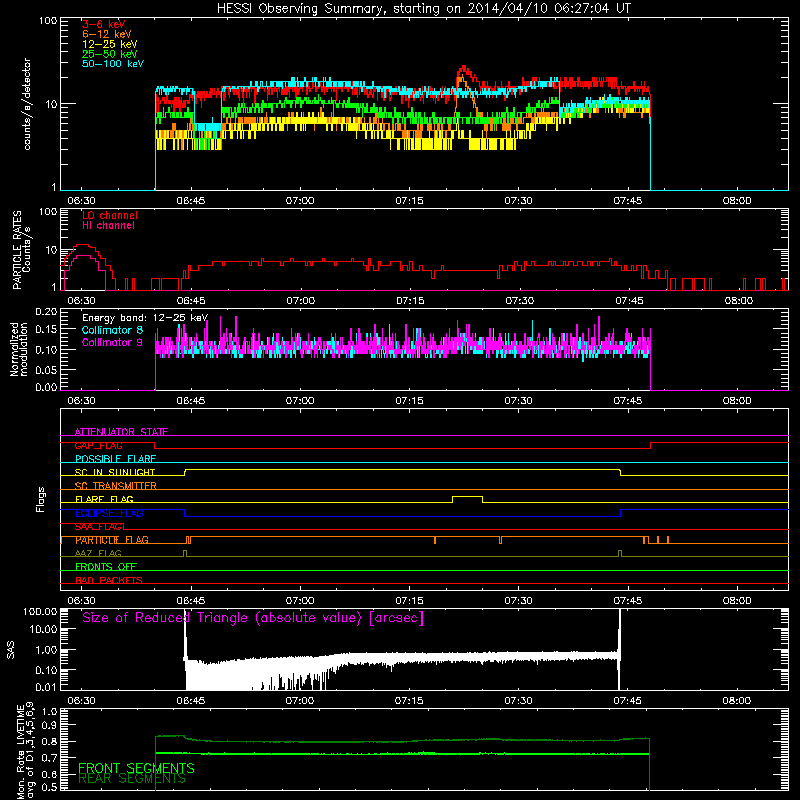Viewport: 800px width, 800px height.
Task: Click the 0.20 tick on the modulation axis
Action: coord(46,312)
